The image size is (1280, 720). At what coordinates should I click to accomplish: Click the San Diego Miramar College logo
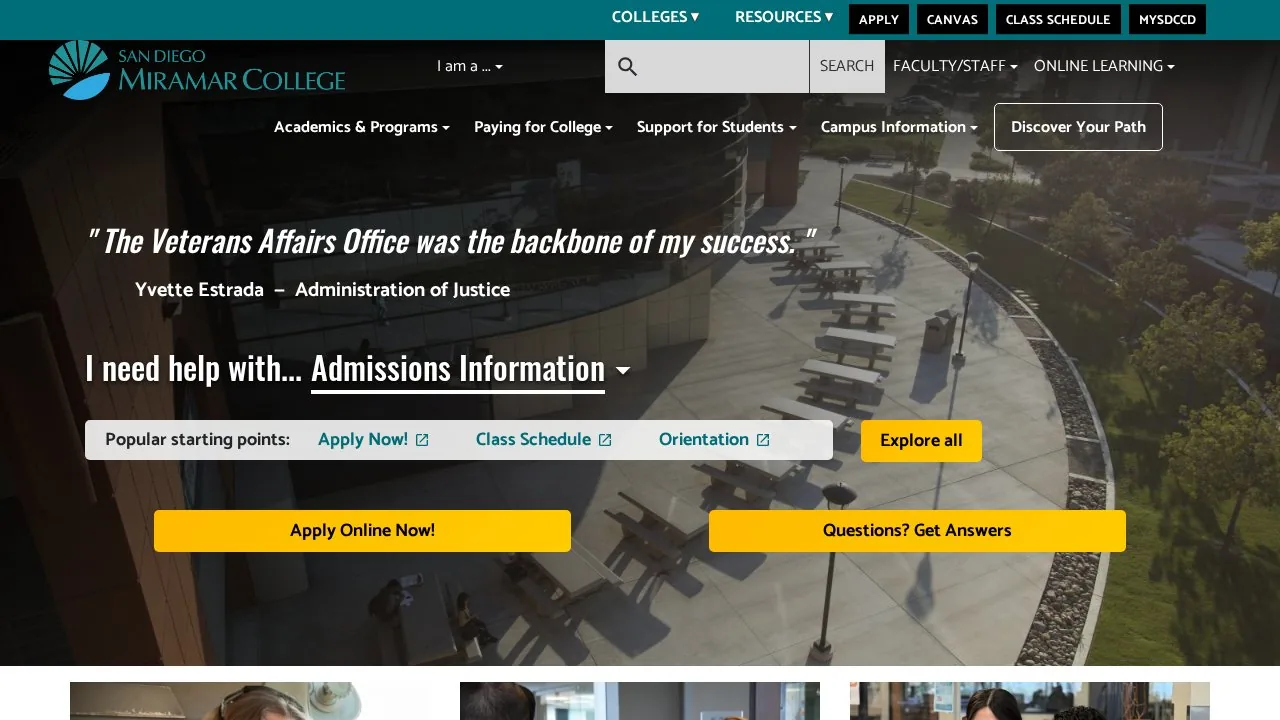pyautogui.click(x=197, y=70)
